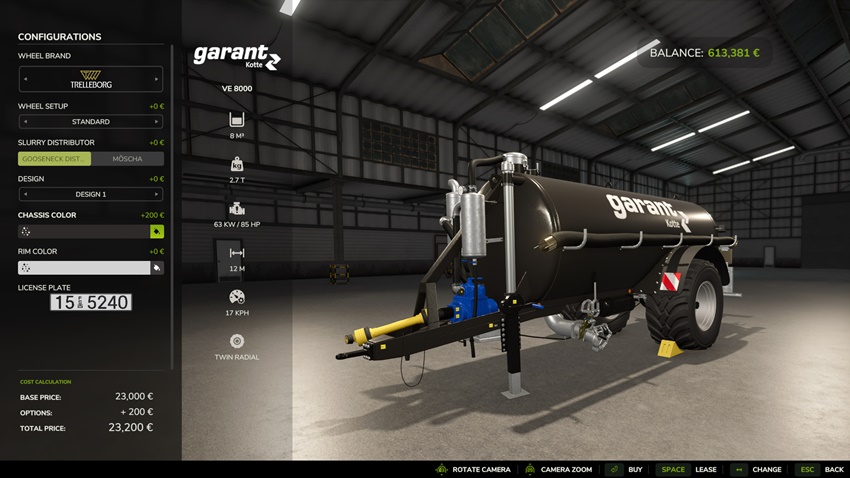Click the tank capacity 8 M³ icon
The width and height of the screenshot is (850, 478).
click(236, 119)
